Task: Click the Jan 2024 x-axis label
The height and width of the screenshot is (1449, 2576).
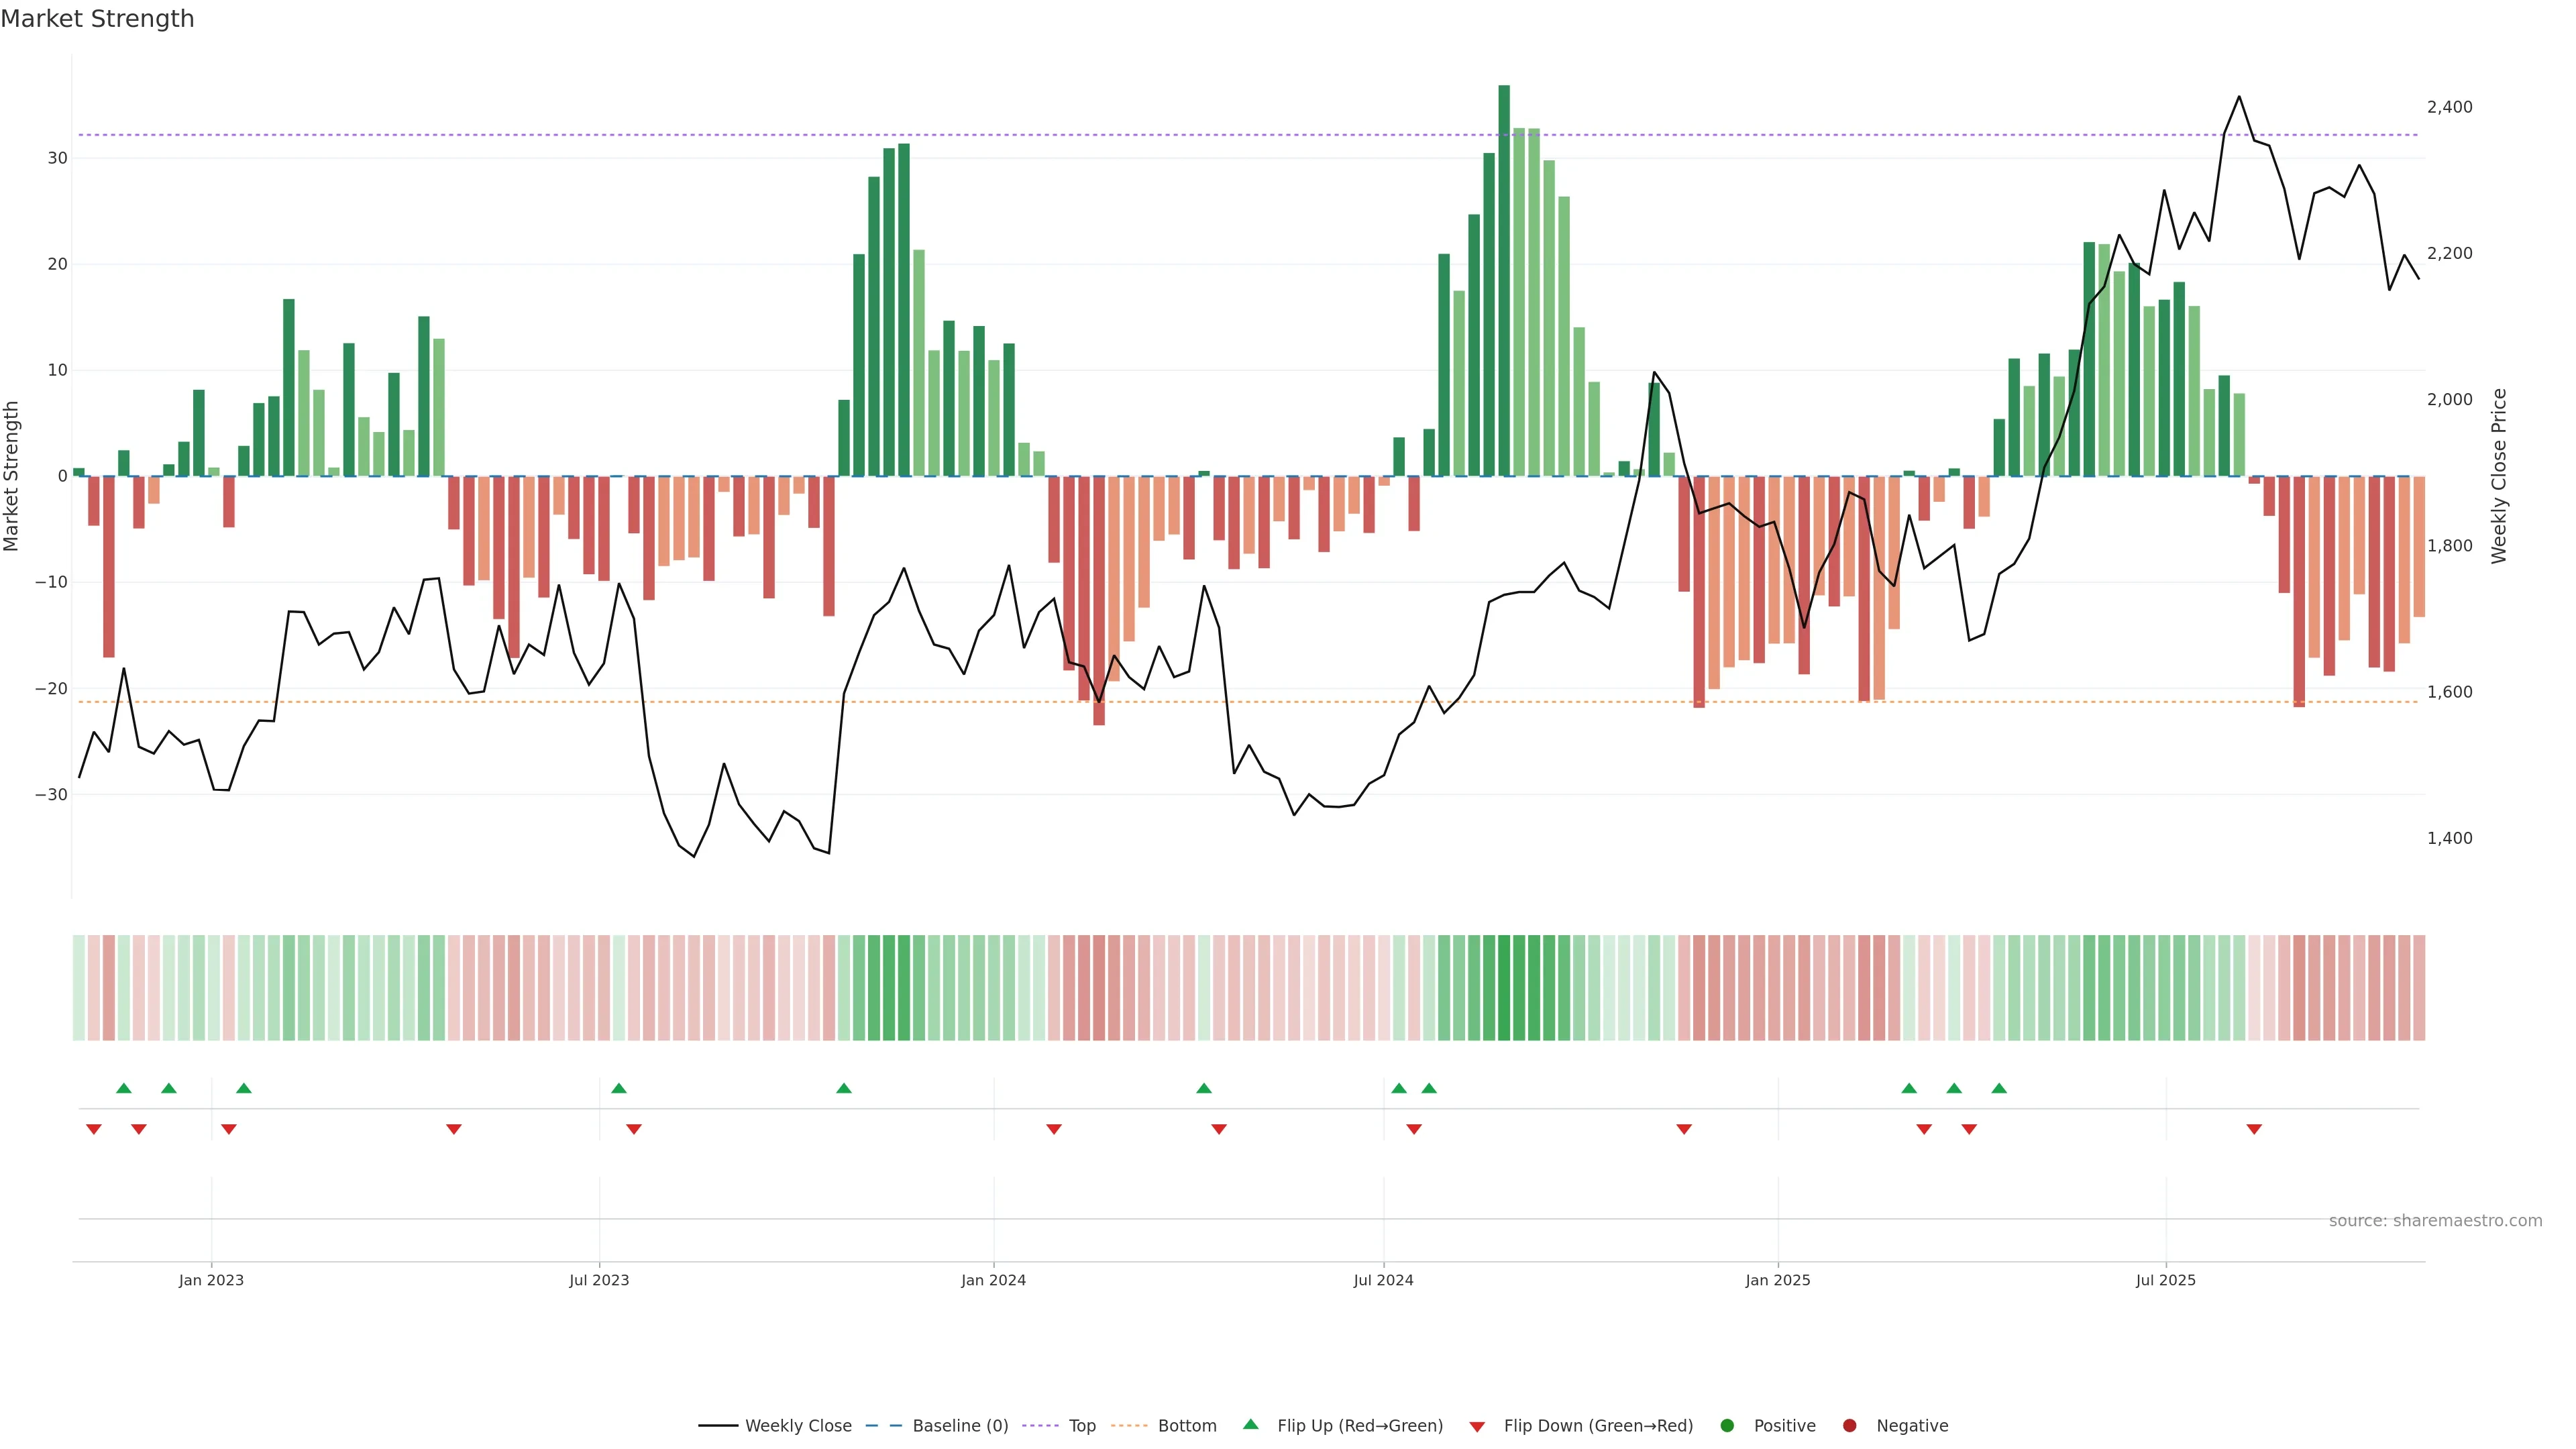Action: 993,1280
